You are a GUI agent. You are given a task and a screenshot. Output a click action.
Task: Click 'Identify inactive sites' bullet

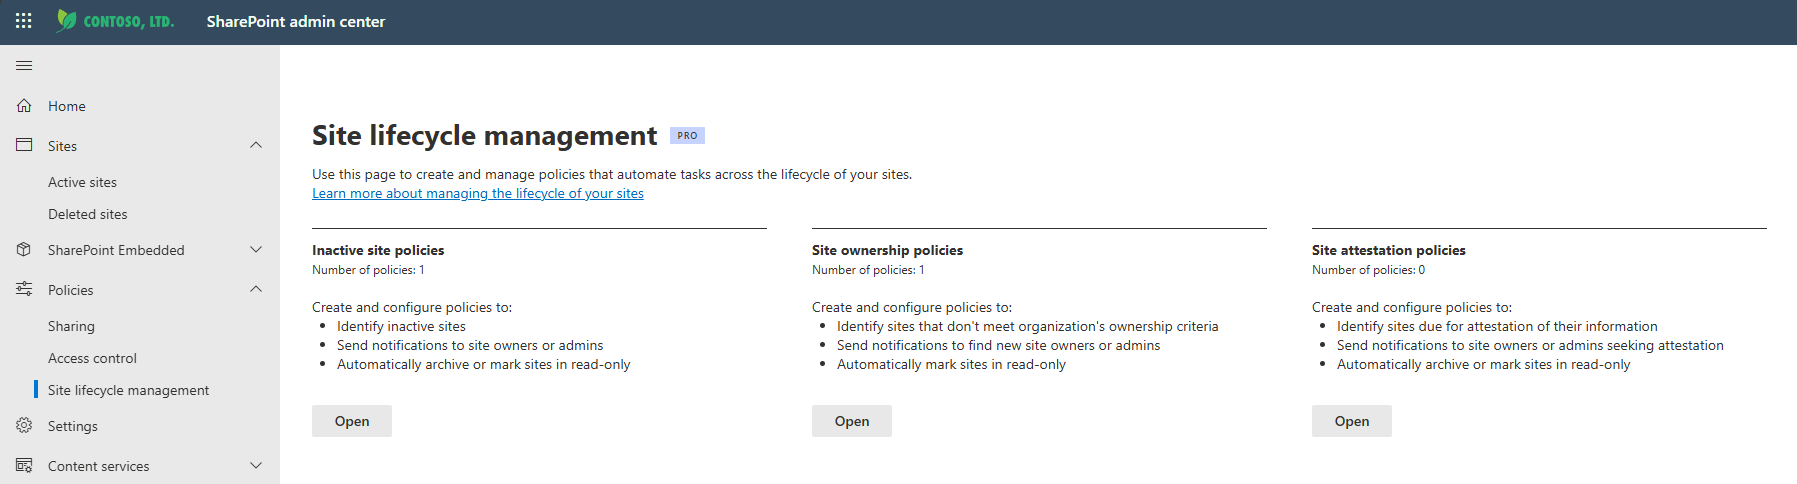[x=401, y=326]
